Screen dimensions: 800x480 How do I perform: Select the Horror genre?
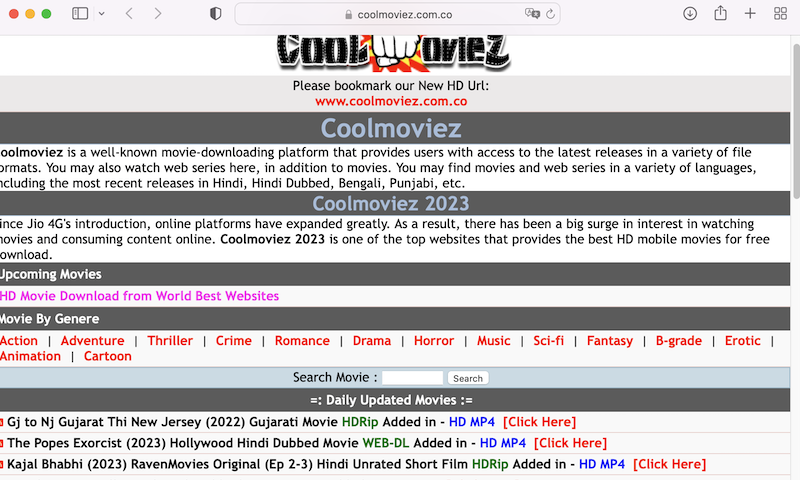click(434, 341)
